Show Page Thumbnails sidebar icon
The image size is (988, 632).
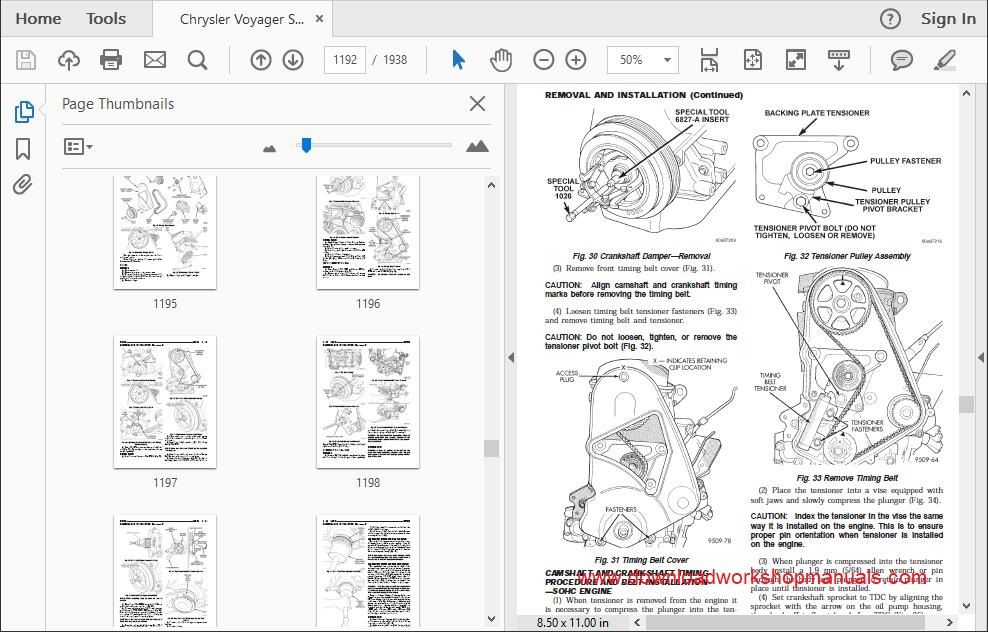[23, 112]
